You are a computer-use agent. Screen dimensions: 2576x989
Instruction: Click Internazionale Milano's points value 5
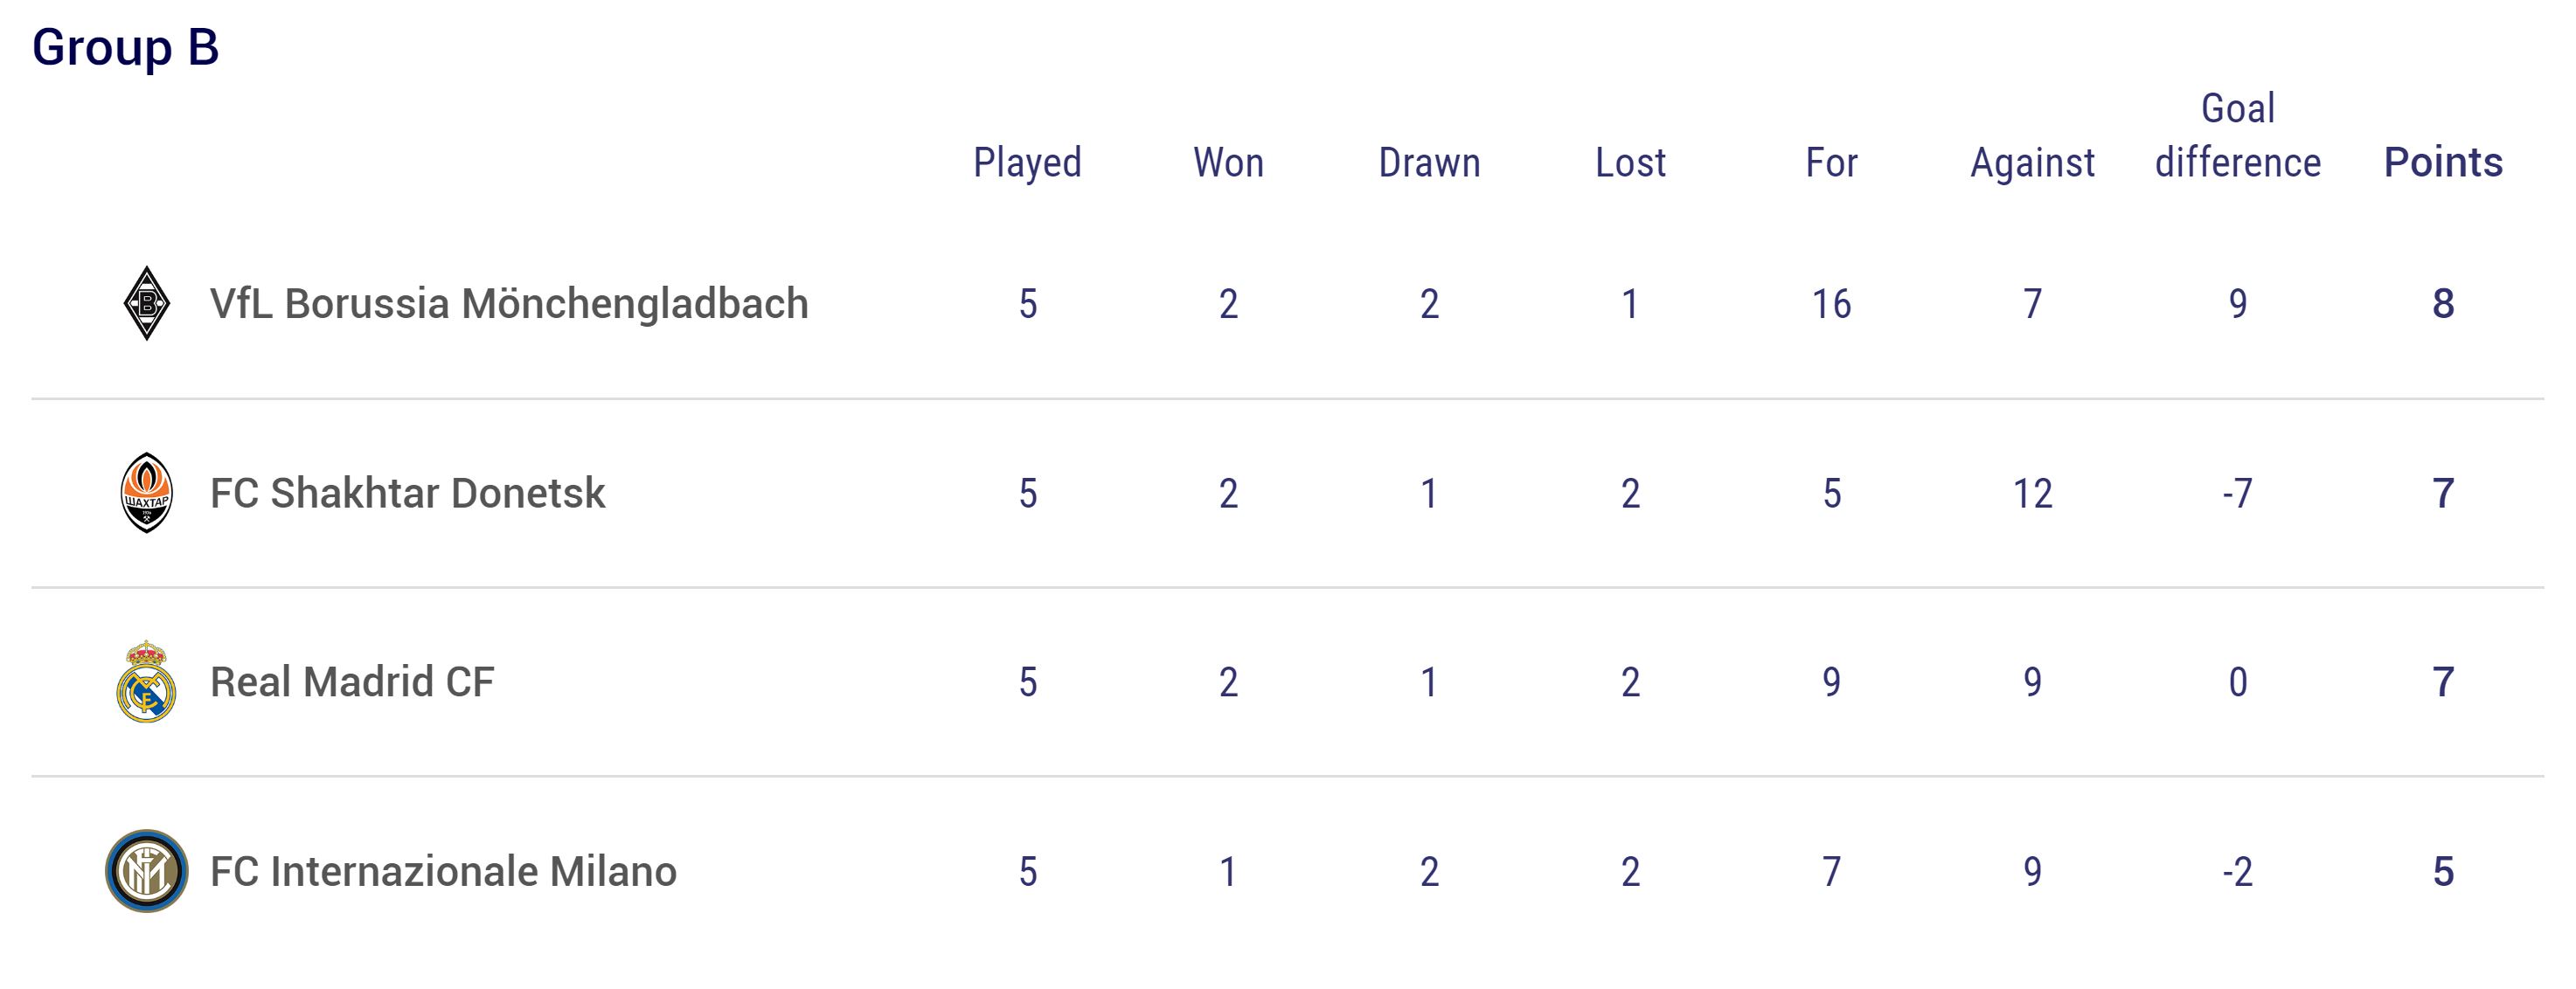coord(2443,871)
